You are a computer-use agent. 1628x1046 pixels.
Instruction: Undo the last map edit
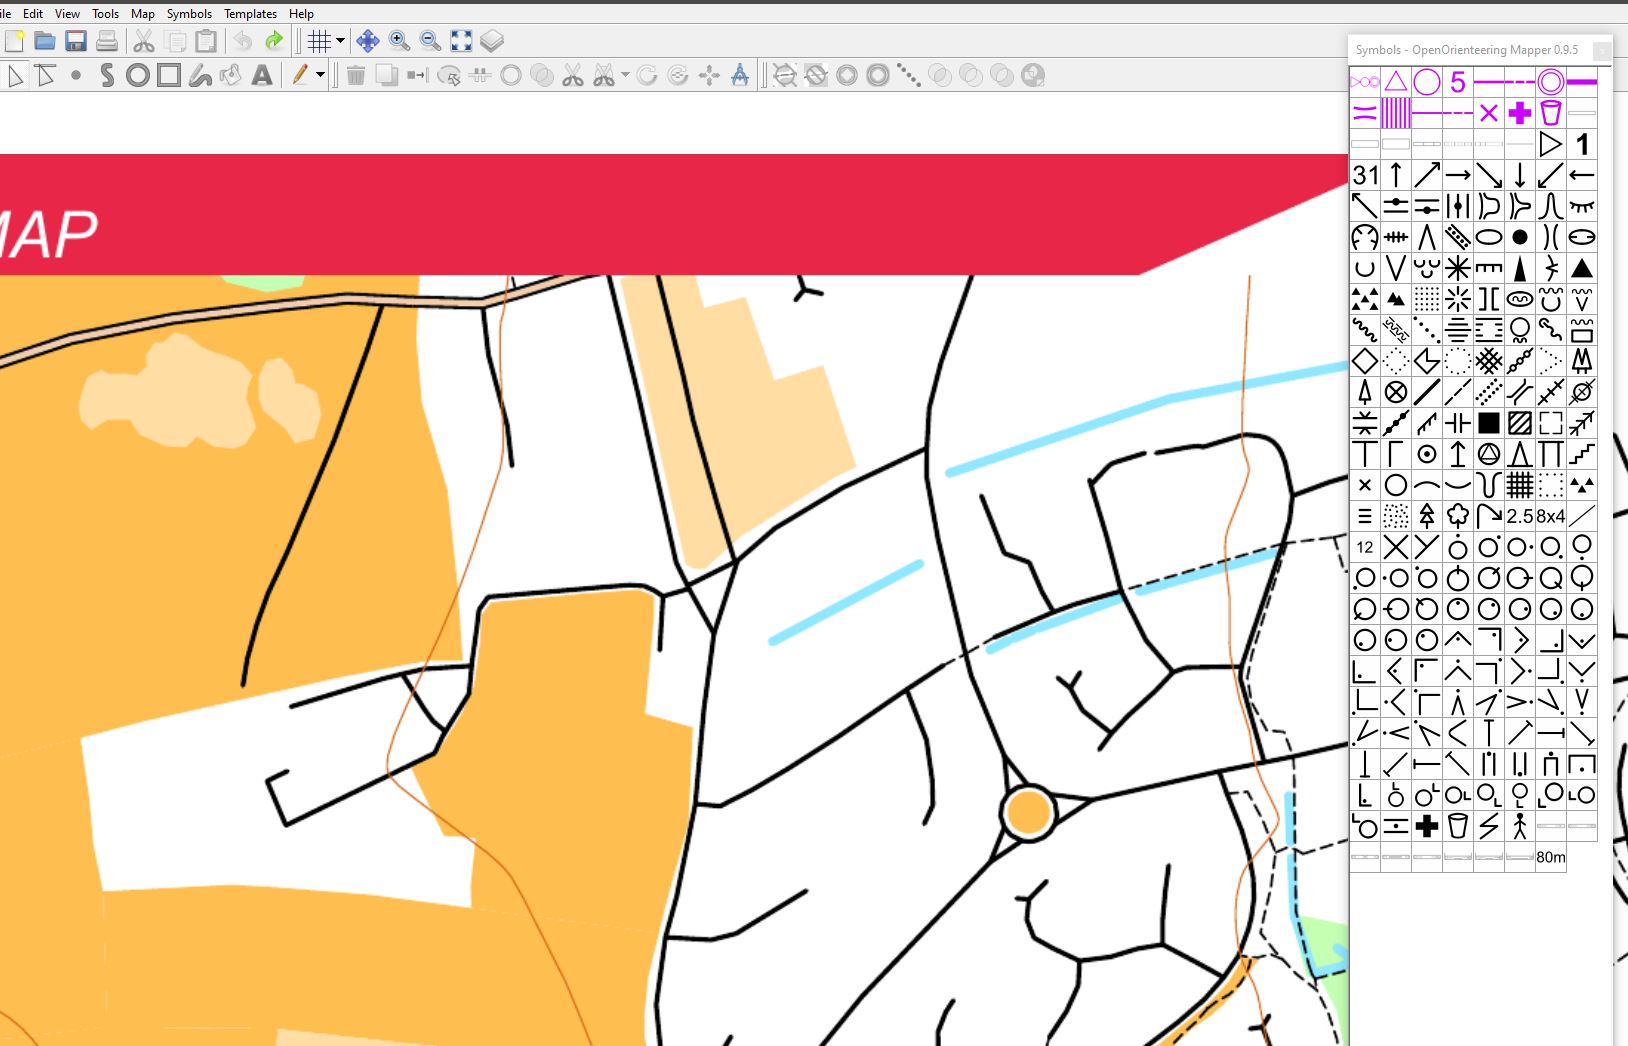pyautogui.click(x=242, y=40)
